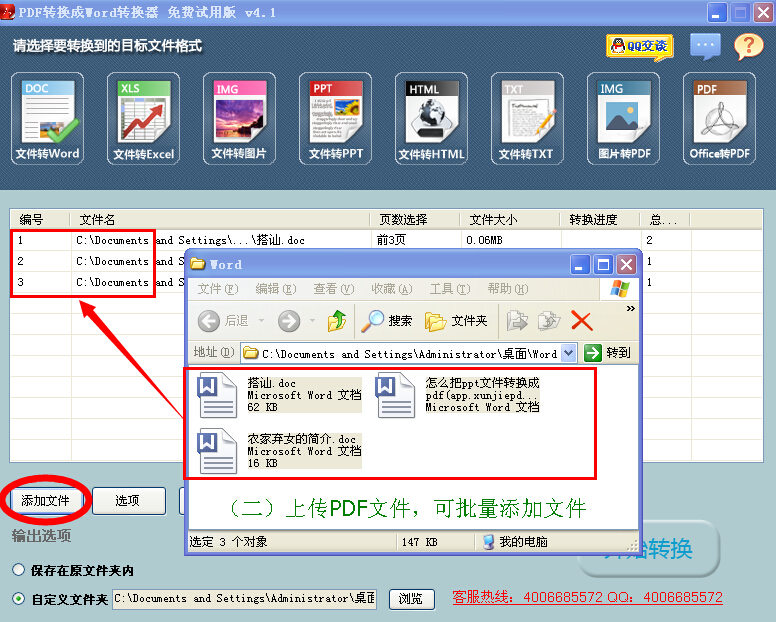Select 保存在原文件夹内 radio option
The width and height of the screenshot is (776, 622).
click(18, 570)
